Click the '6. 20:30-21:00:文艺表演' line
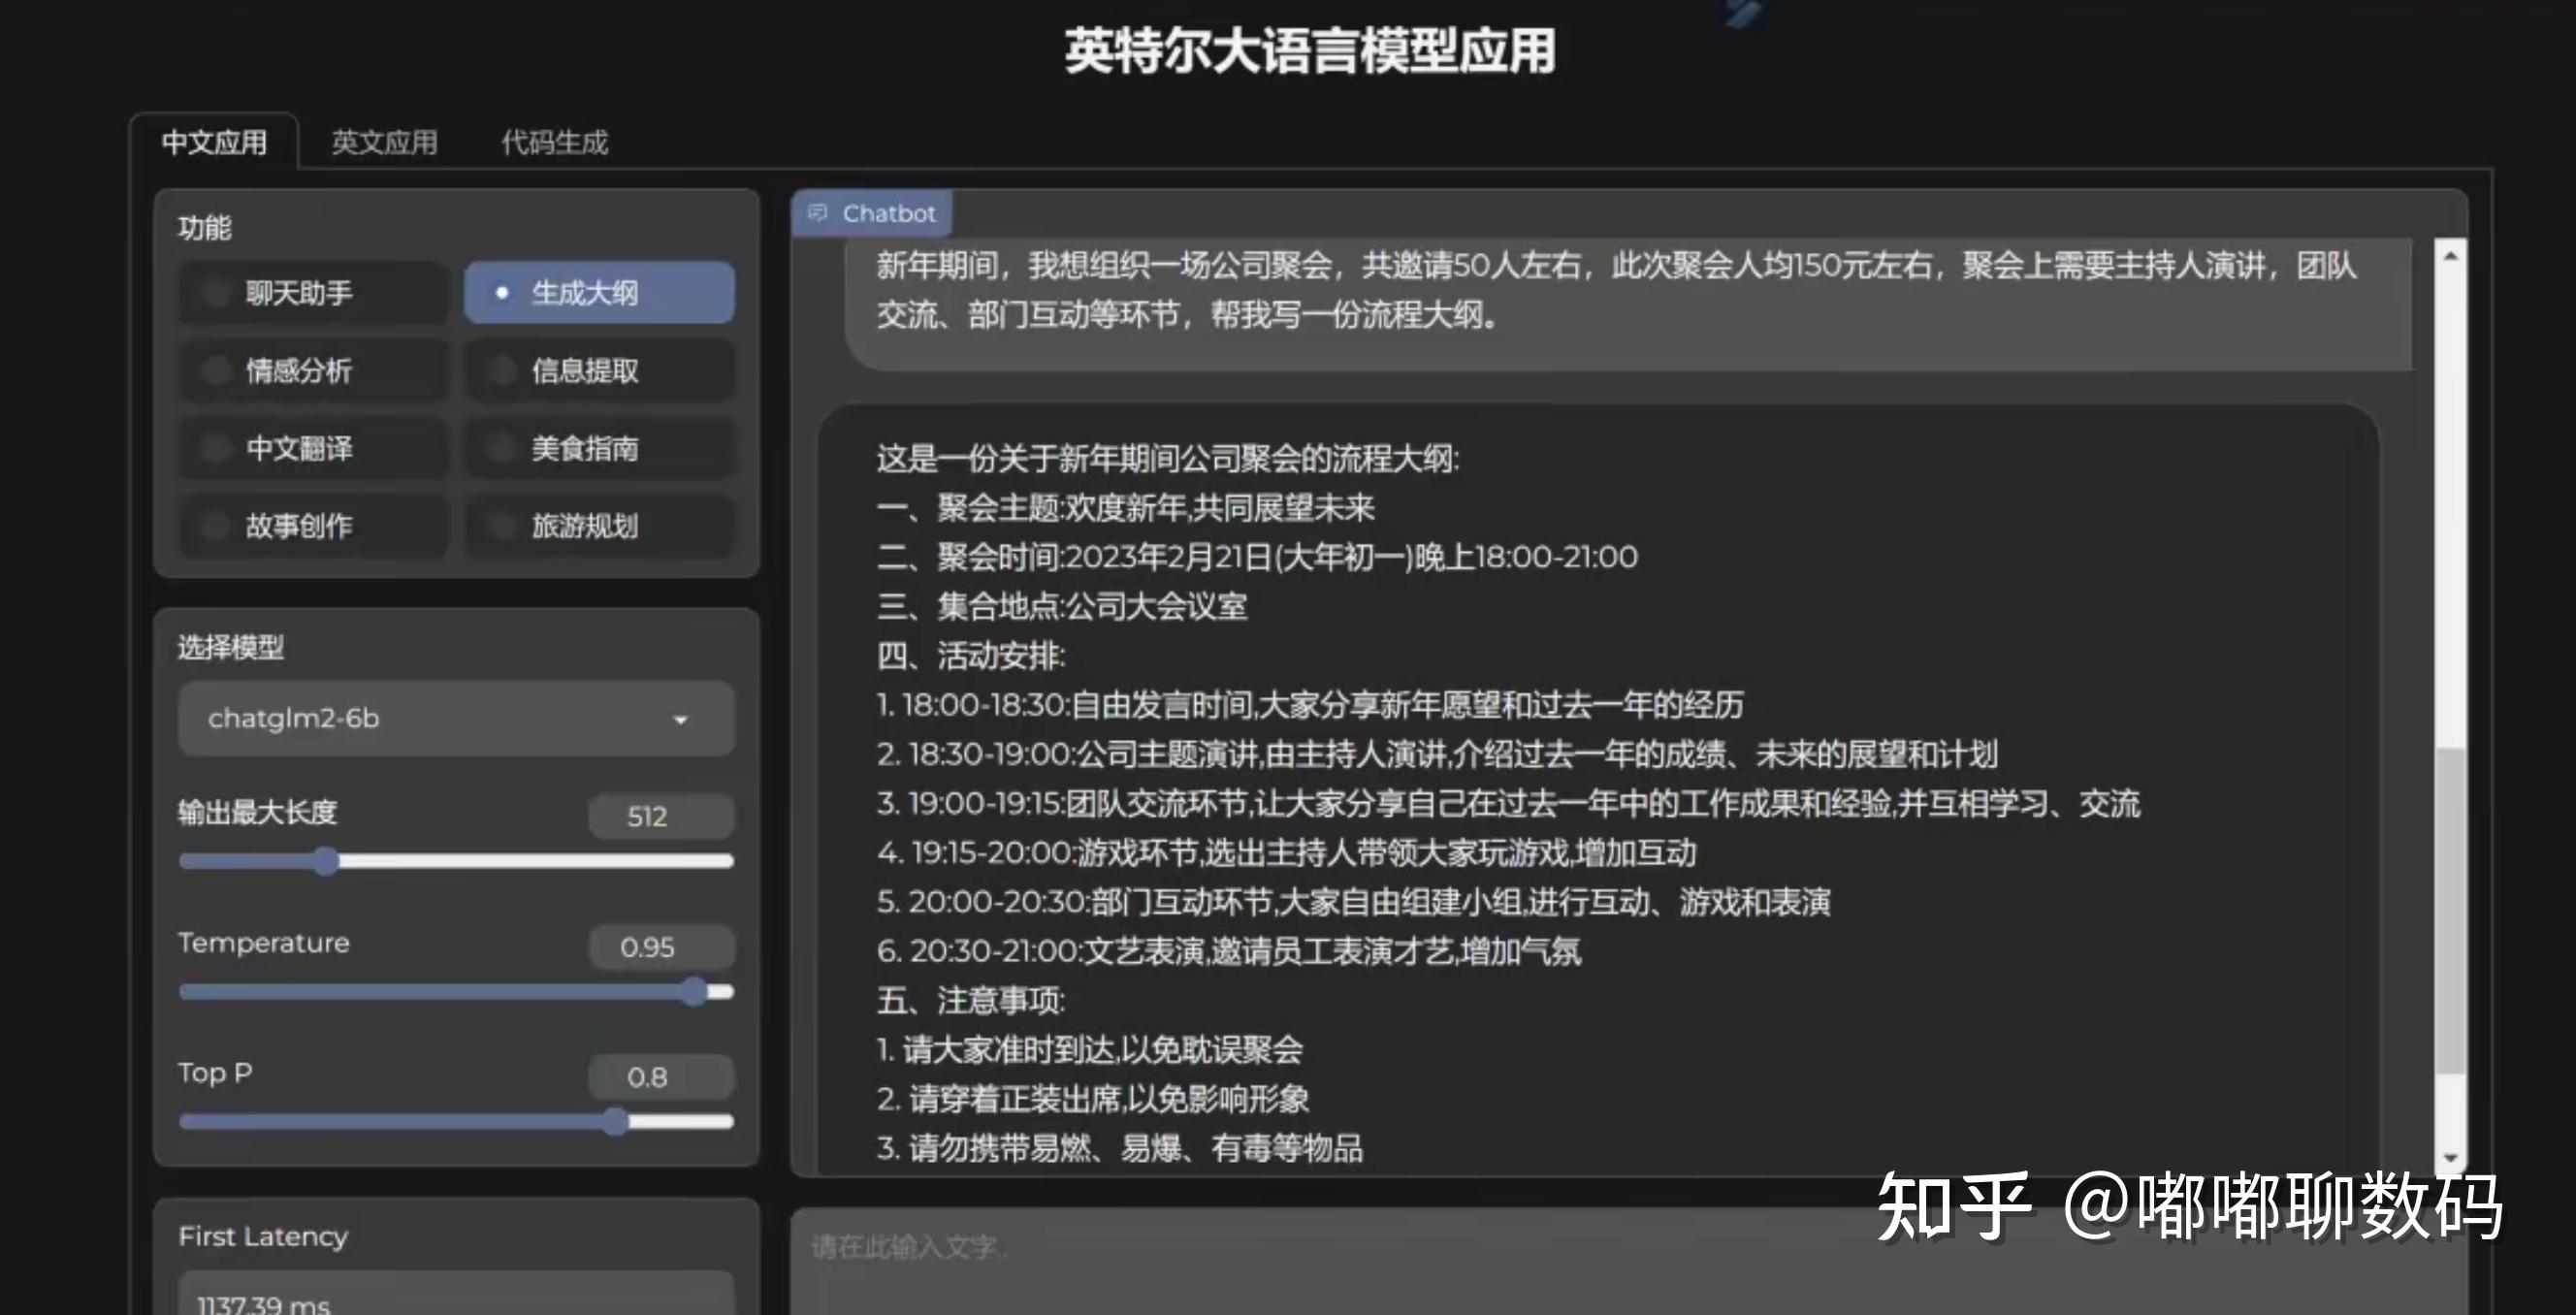The height and width of the screenshot is (1315, 2576). (x=1229, y=951)
